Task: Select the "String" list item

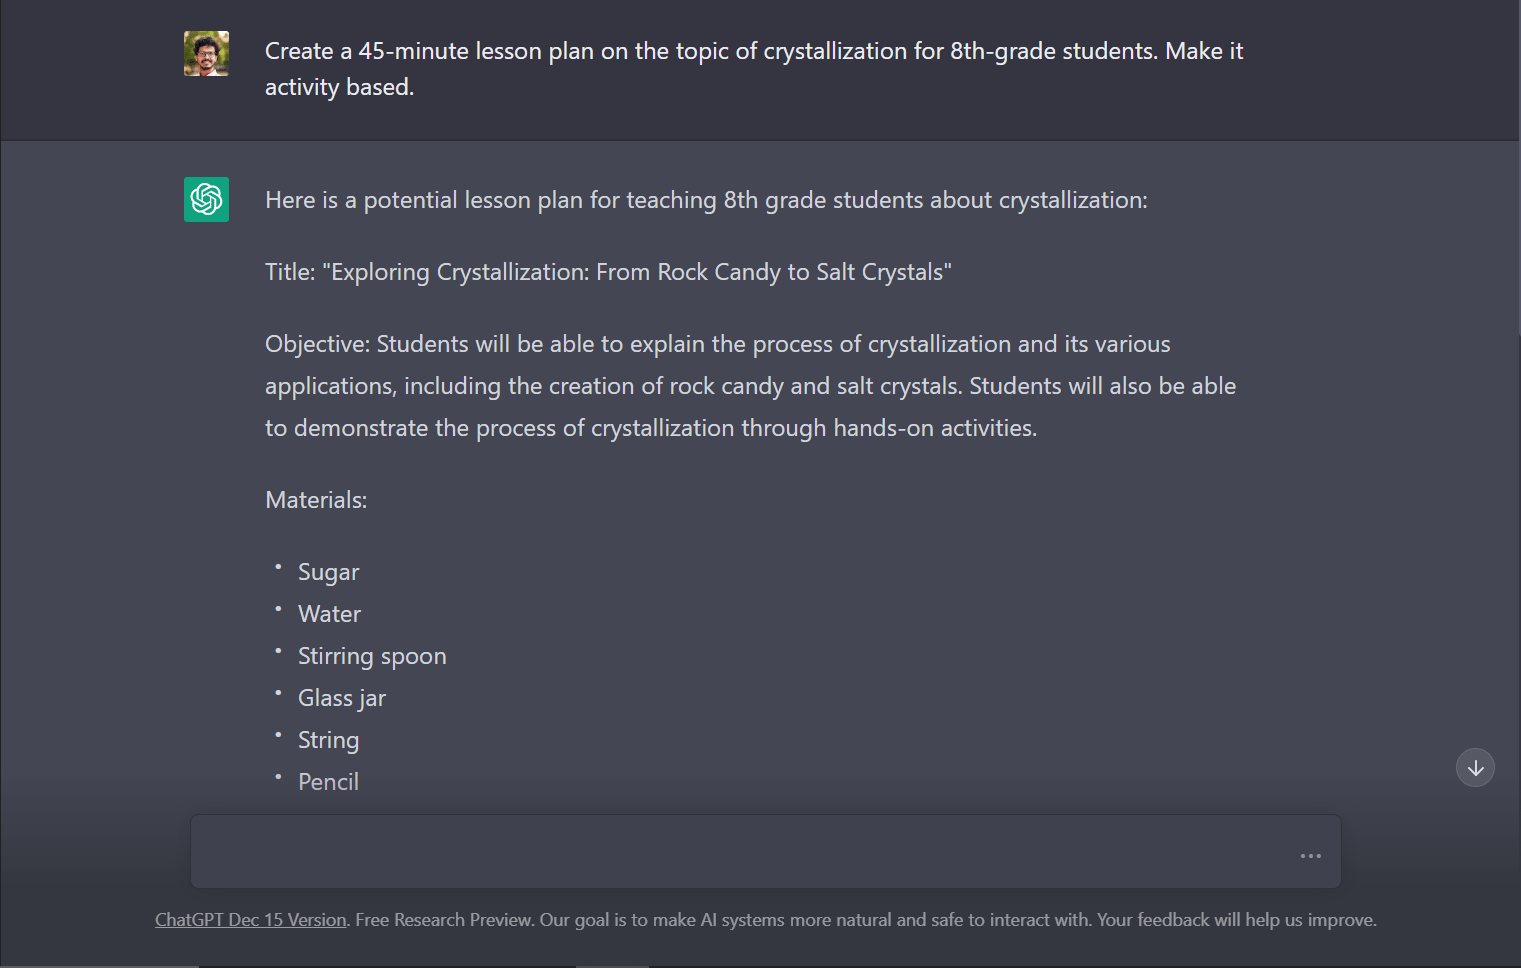Action: (x=328, y=740)
